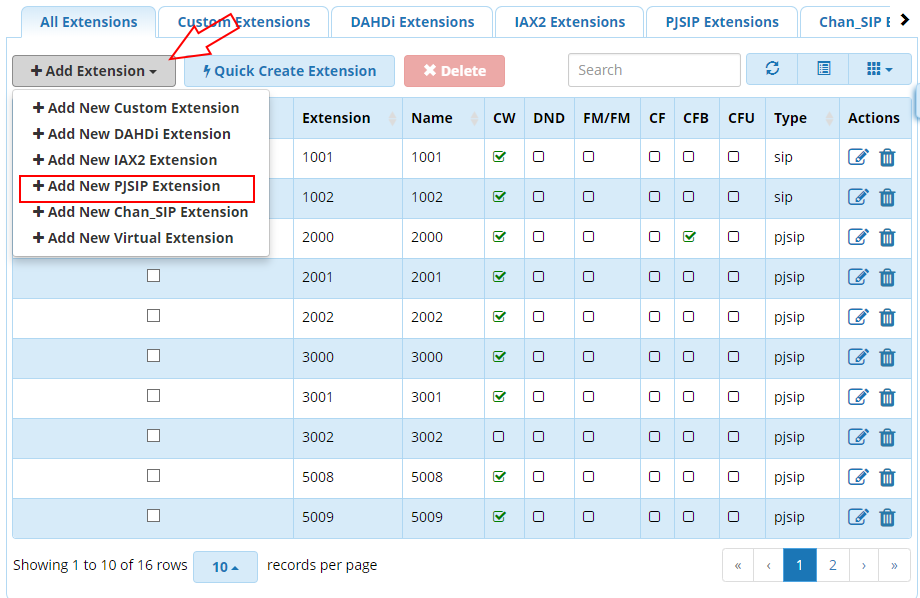Viewport: 920px width, 598px height.
Task: Switch to the IAX2 Extensions tab
Action: click(x=569, y=22)
